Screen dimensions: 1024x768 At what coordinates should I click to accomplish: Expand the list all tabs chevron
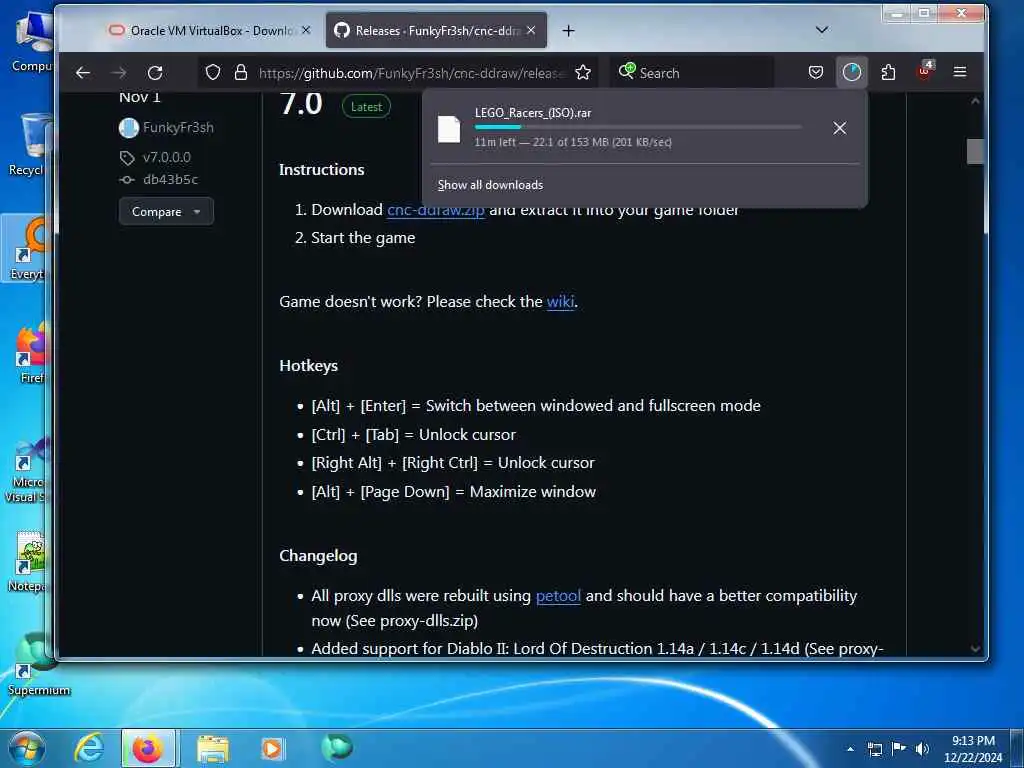coord(822,29)
